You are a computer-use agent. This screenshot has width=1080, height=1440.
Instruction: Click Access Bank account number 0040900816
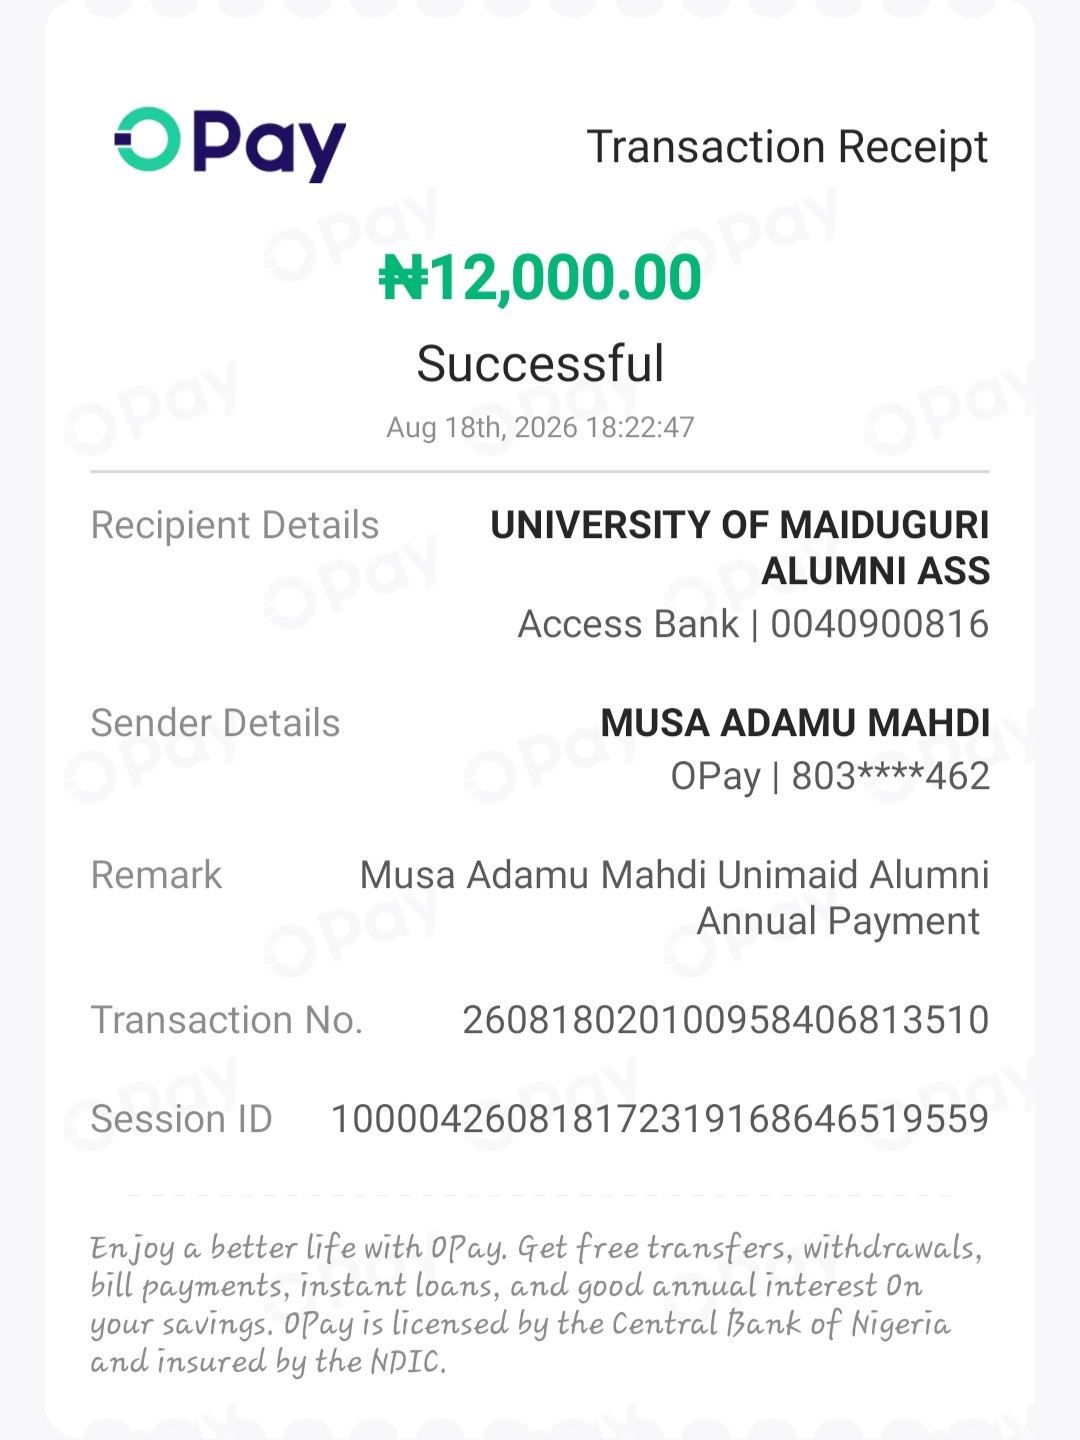(753, 624)
